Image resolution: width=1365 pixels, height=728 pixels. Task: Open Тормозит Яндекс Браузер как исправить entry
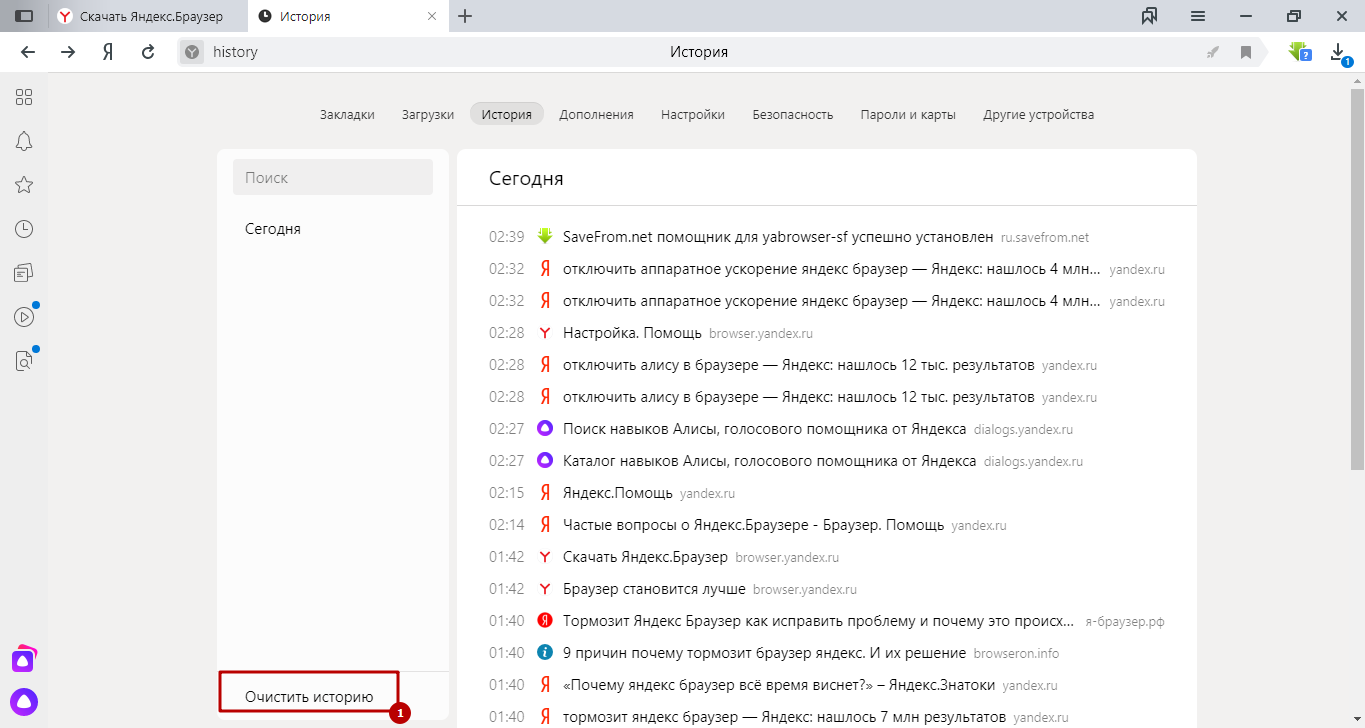pos(820,621)
